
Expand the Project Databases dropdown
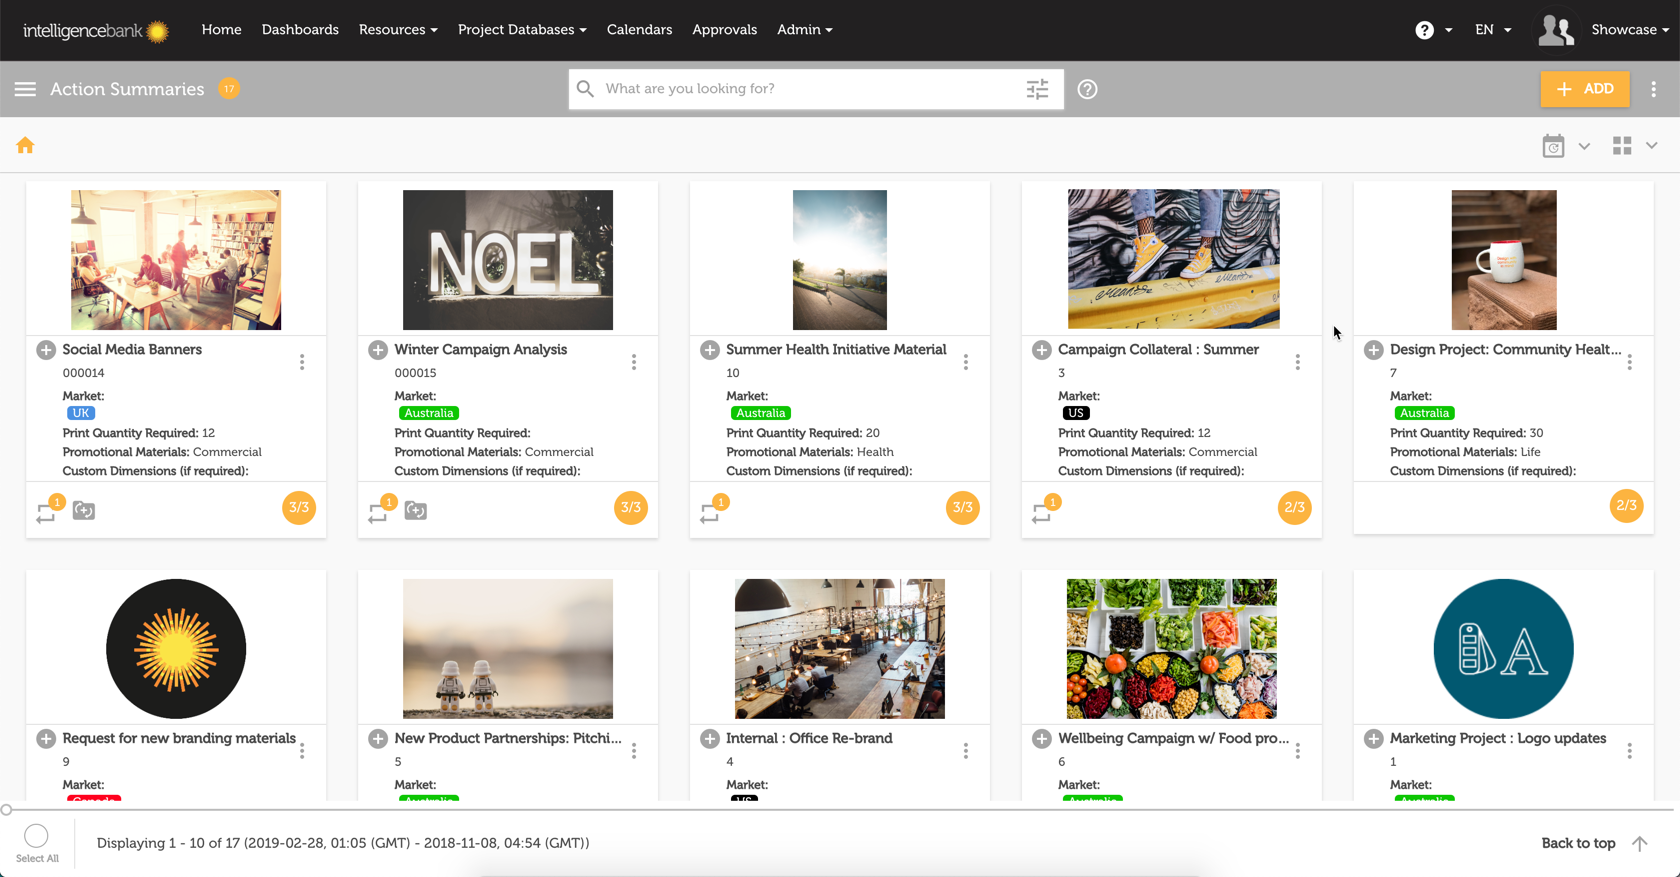522,30
